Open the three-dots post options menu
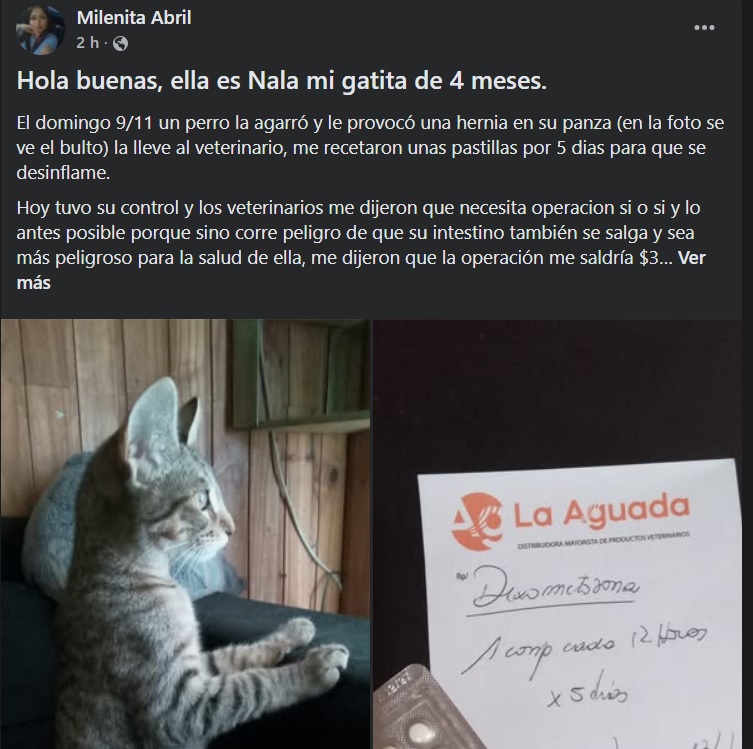 [x=704, y=28]
